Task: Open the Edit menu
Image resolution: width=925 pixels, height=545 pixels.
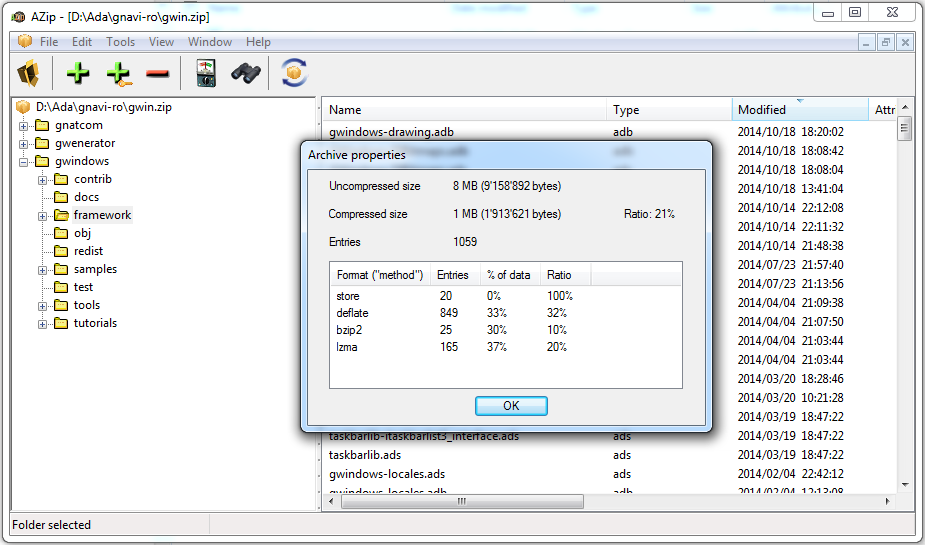Action: pyautogui.click(x=82, y=42)
